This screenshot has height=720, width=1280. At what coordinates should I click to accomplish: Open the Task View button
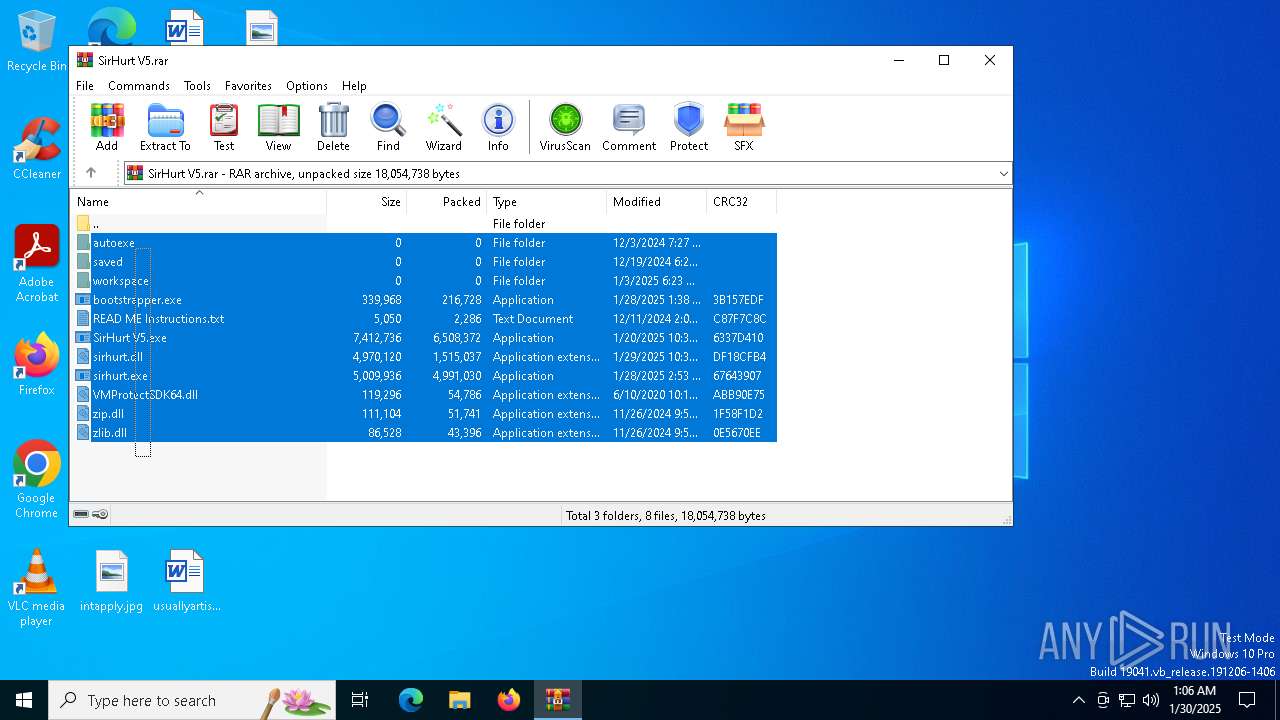pyautogui.click(x=360, y=700)
